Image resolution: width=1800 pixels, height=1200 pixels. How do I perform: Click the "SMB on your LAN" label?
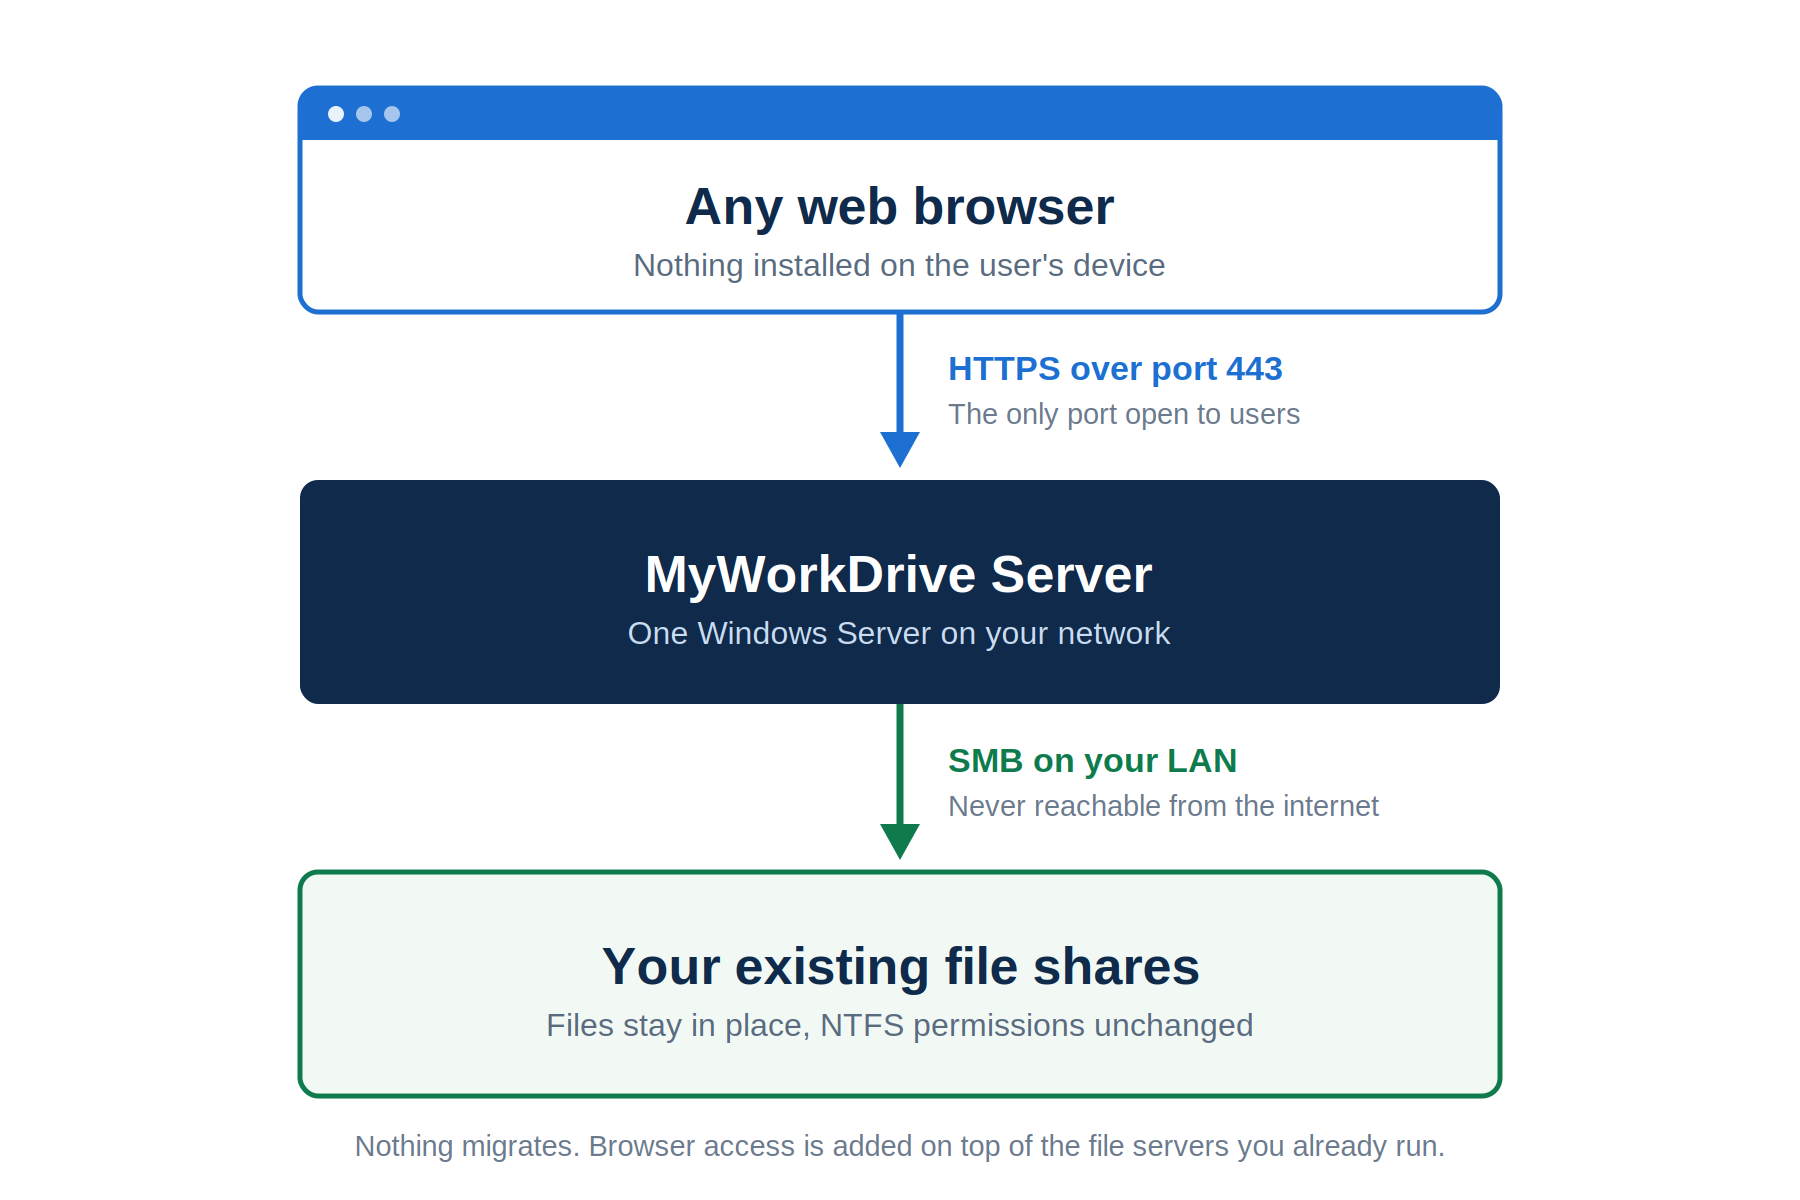tap(1092, 761)
